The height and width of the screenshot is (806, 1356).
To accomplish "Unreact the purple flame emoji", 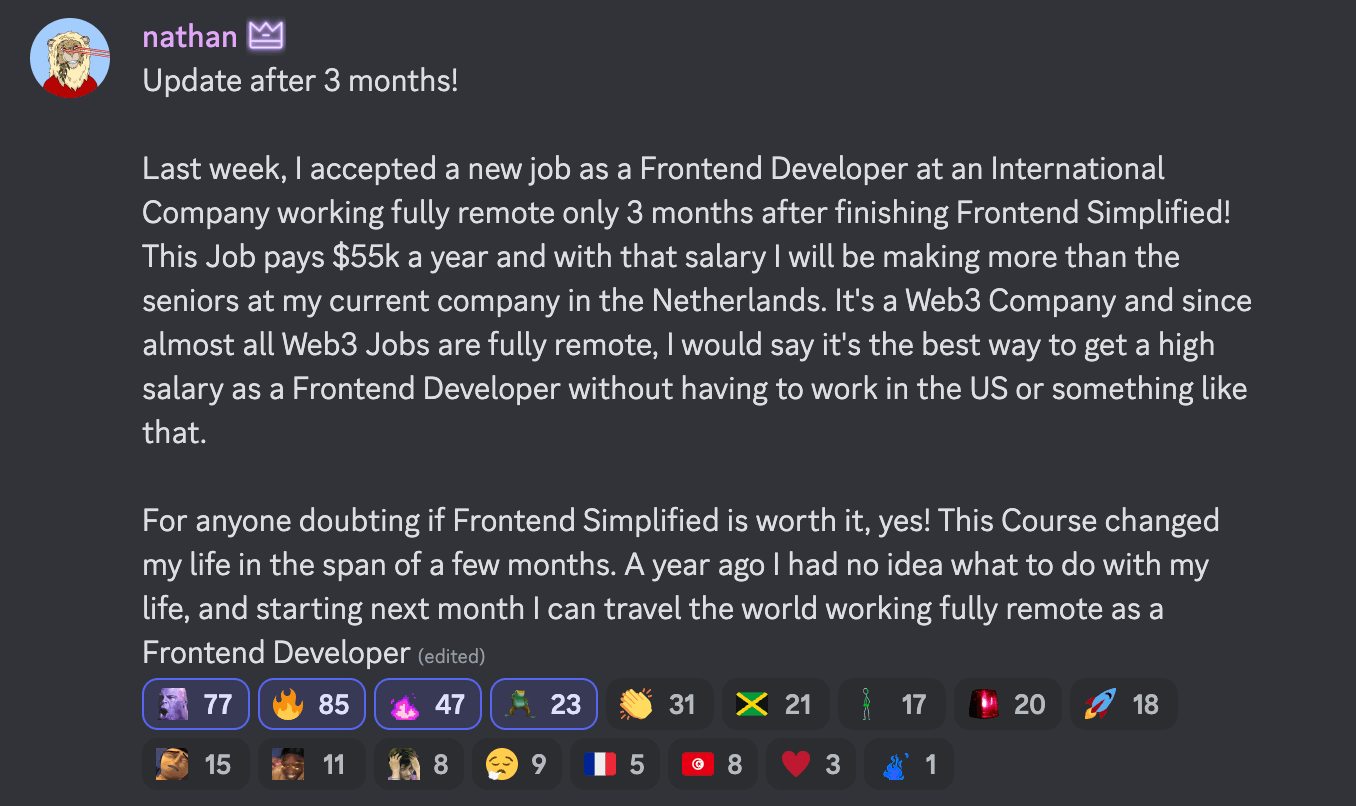I will pyautogui.click(x=428, y=704).
